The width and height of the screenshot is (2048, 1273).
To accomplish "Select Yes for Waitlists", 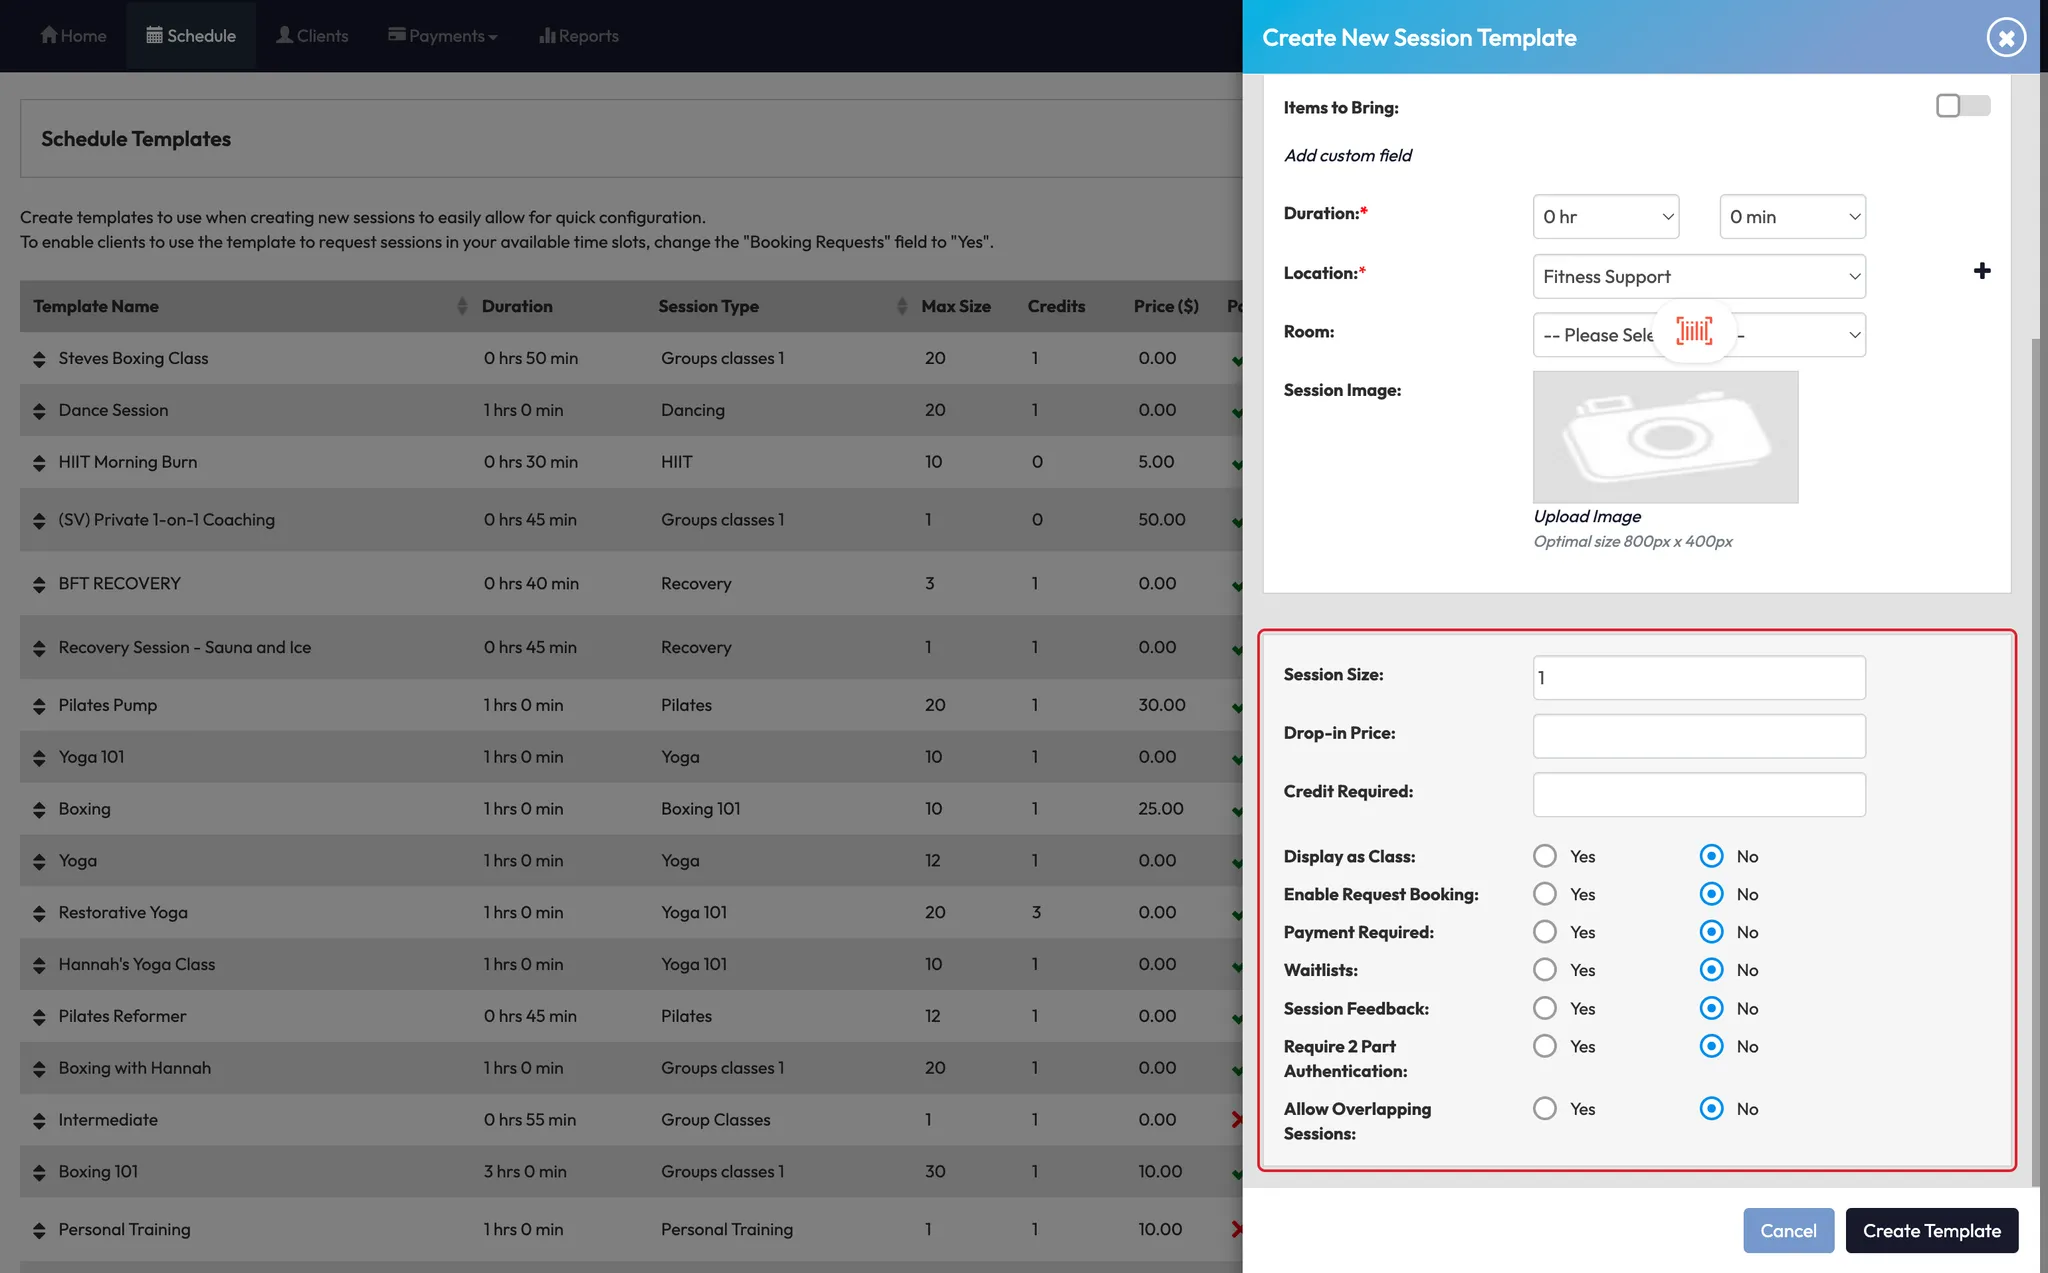I will (1545, 970).
